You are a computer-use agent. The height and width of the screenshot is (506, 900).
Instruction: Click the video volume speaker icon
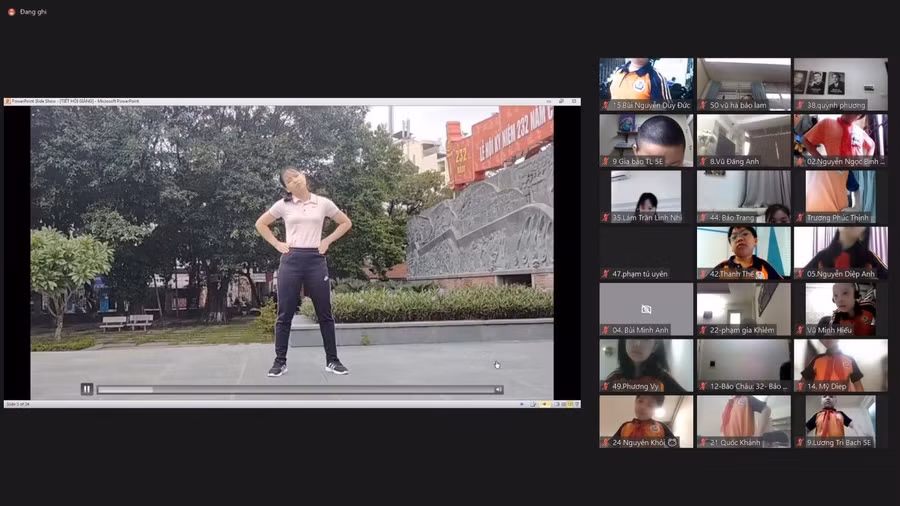(x=499, y=390)
